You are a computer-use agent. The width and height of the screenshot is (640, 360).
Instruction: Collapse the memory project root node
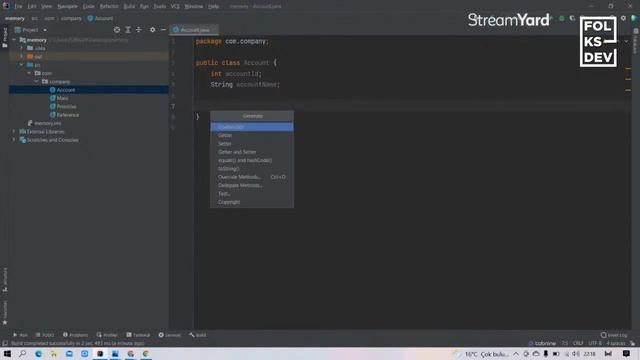coord(14,40)
